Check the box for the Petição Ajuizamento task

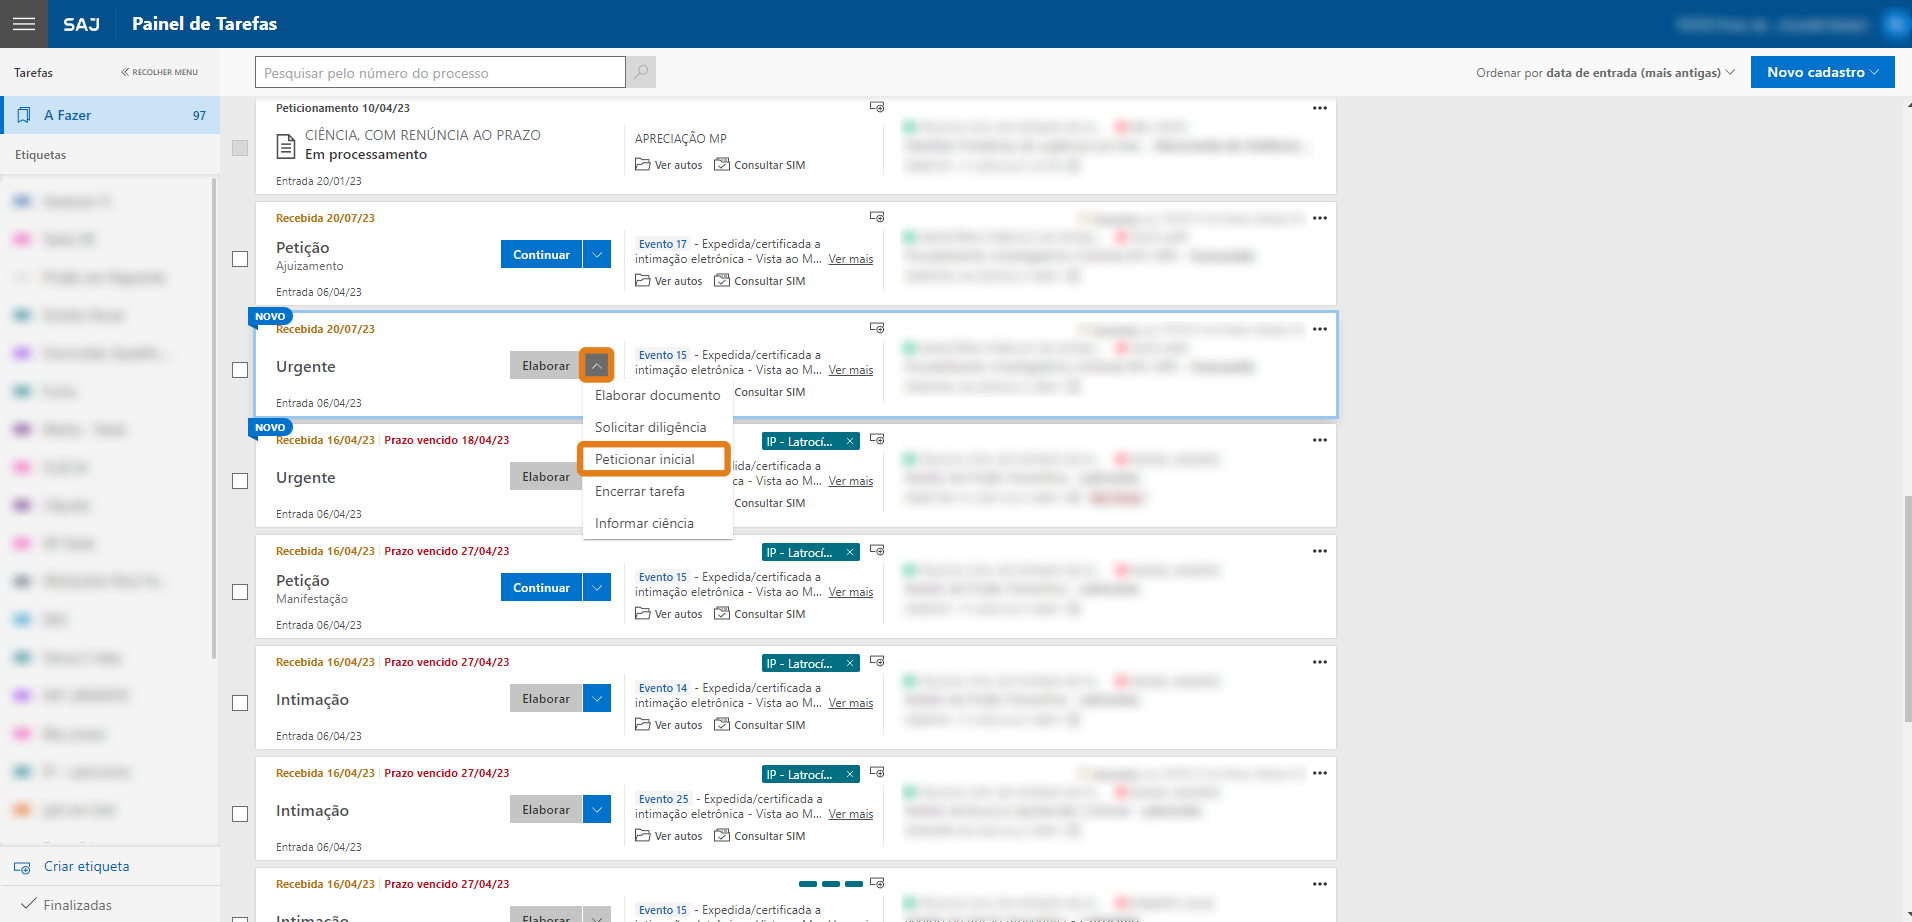[240, 259]
